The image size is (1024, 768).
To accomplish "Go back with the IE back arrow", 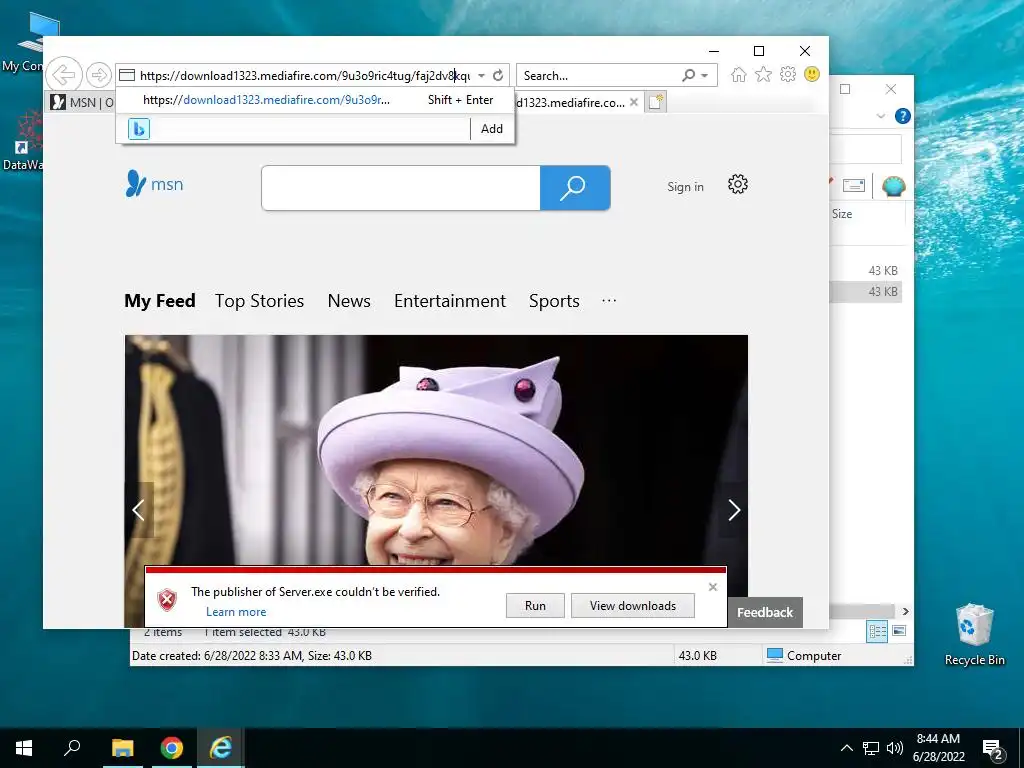I will pyautogui.click(x=64, y=74).
